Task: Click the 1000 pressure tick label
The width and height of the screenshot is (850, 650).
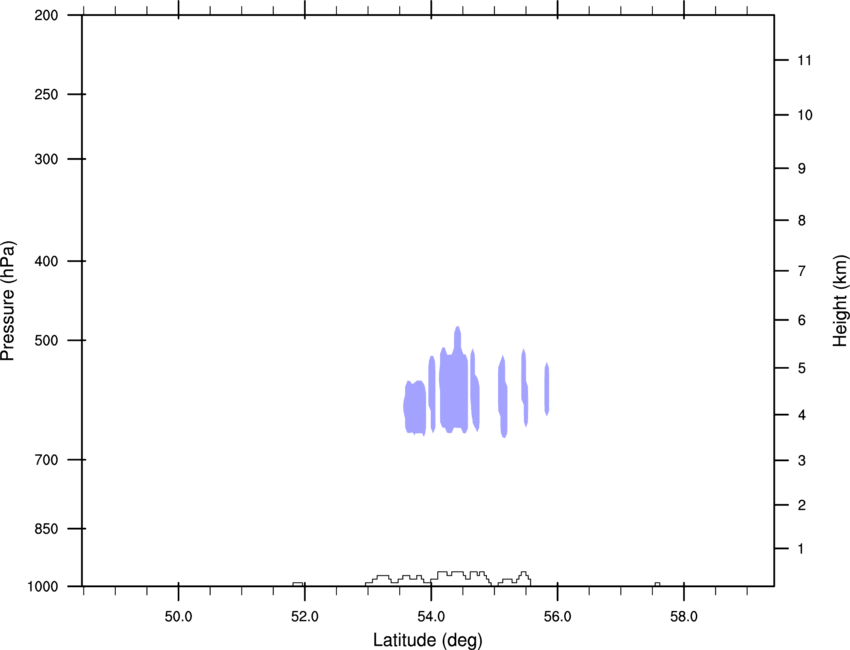Action: 44,586
